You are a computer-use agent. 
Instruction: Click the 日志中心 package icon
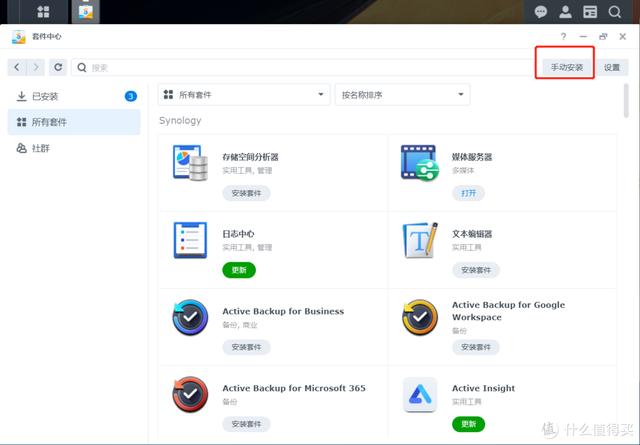(190, 240)
